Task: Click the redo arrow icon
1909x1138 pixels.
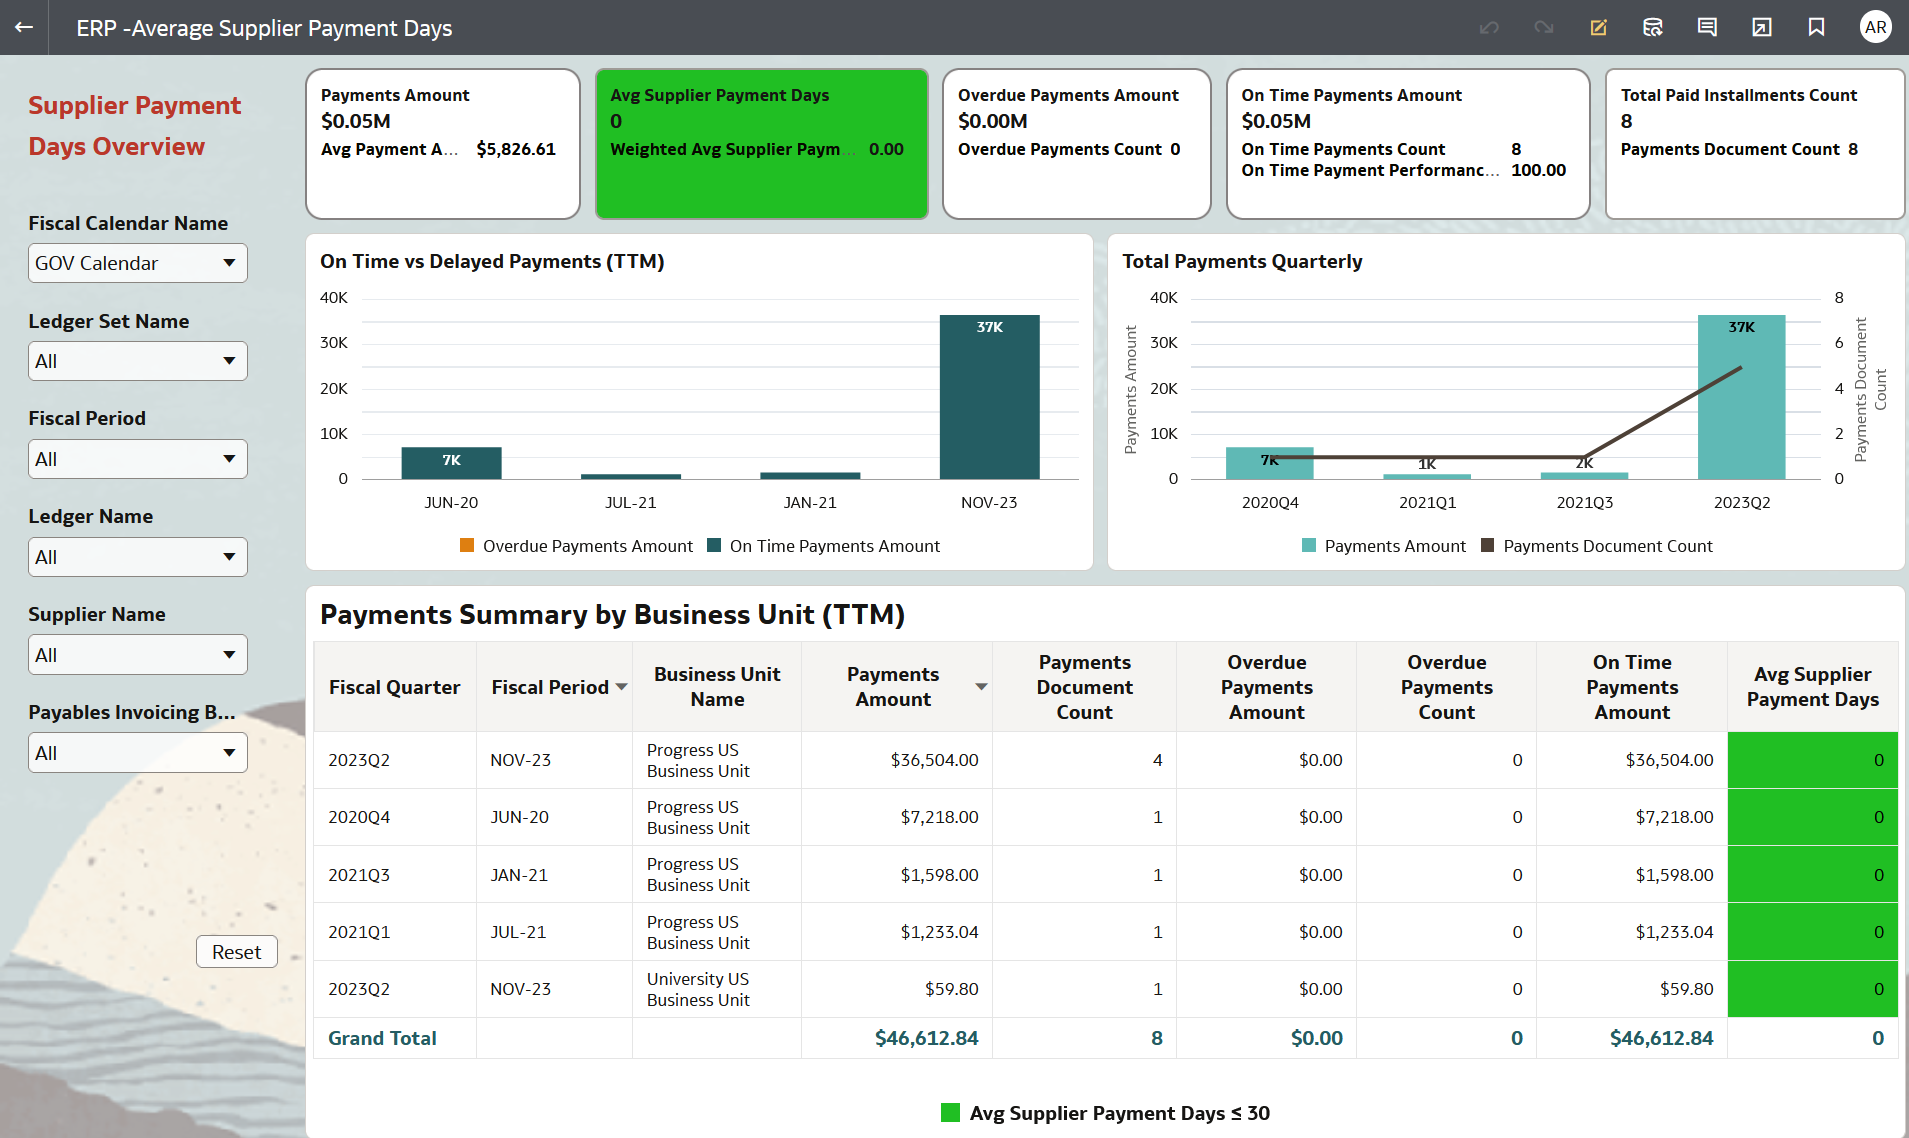Action: pyautogui.click(x=1543, y=27)
